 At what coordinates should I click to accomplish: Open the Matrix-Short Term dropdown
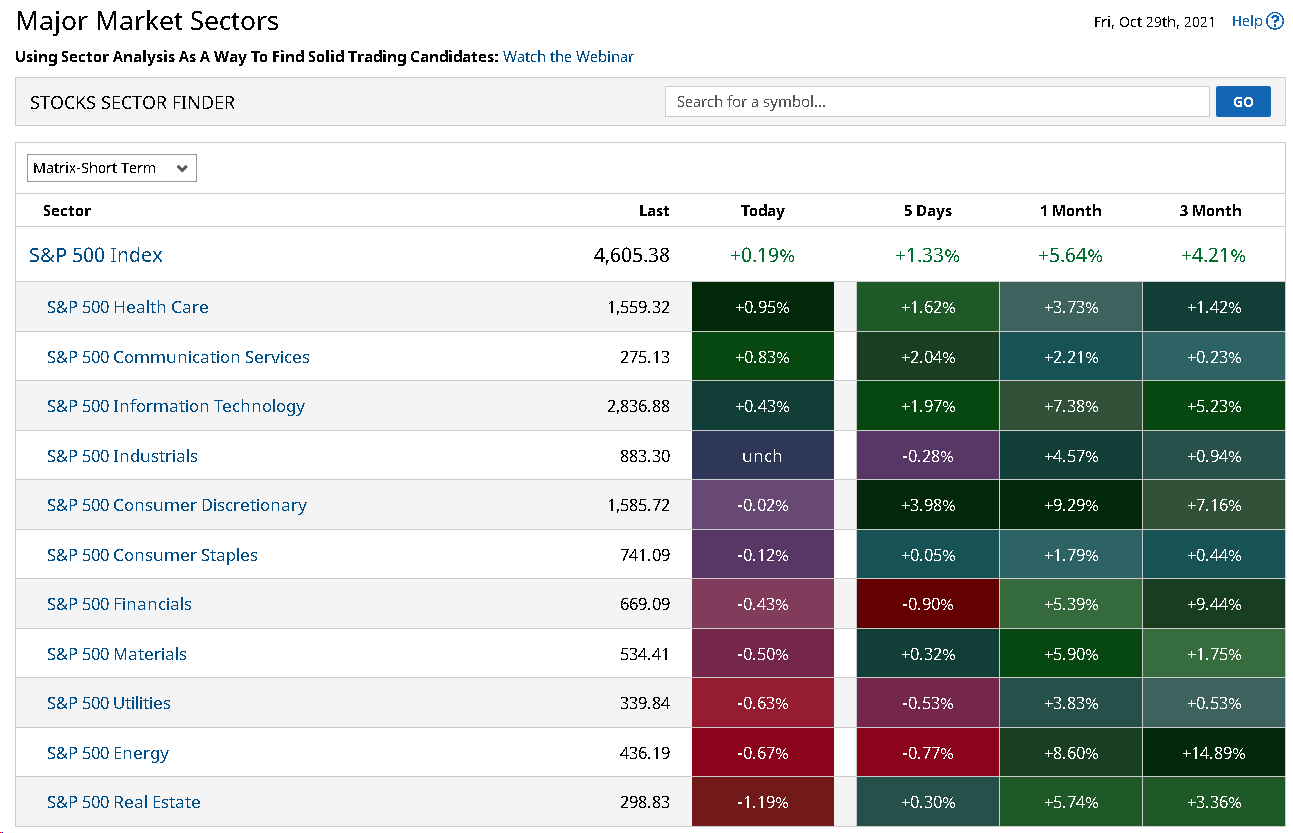pyautogui.click(x=112, y=168)
